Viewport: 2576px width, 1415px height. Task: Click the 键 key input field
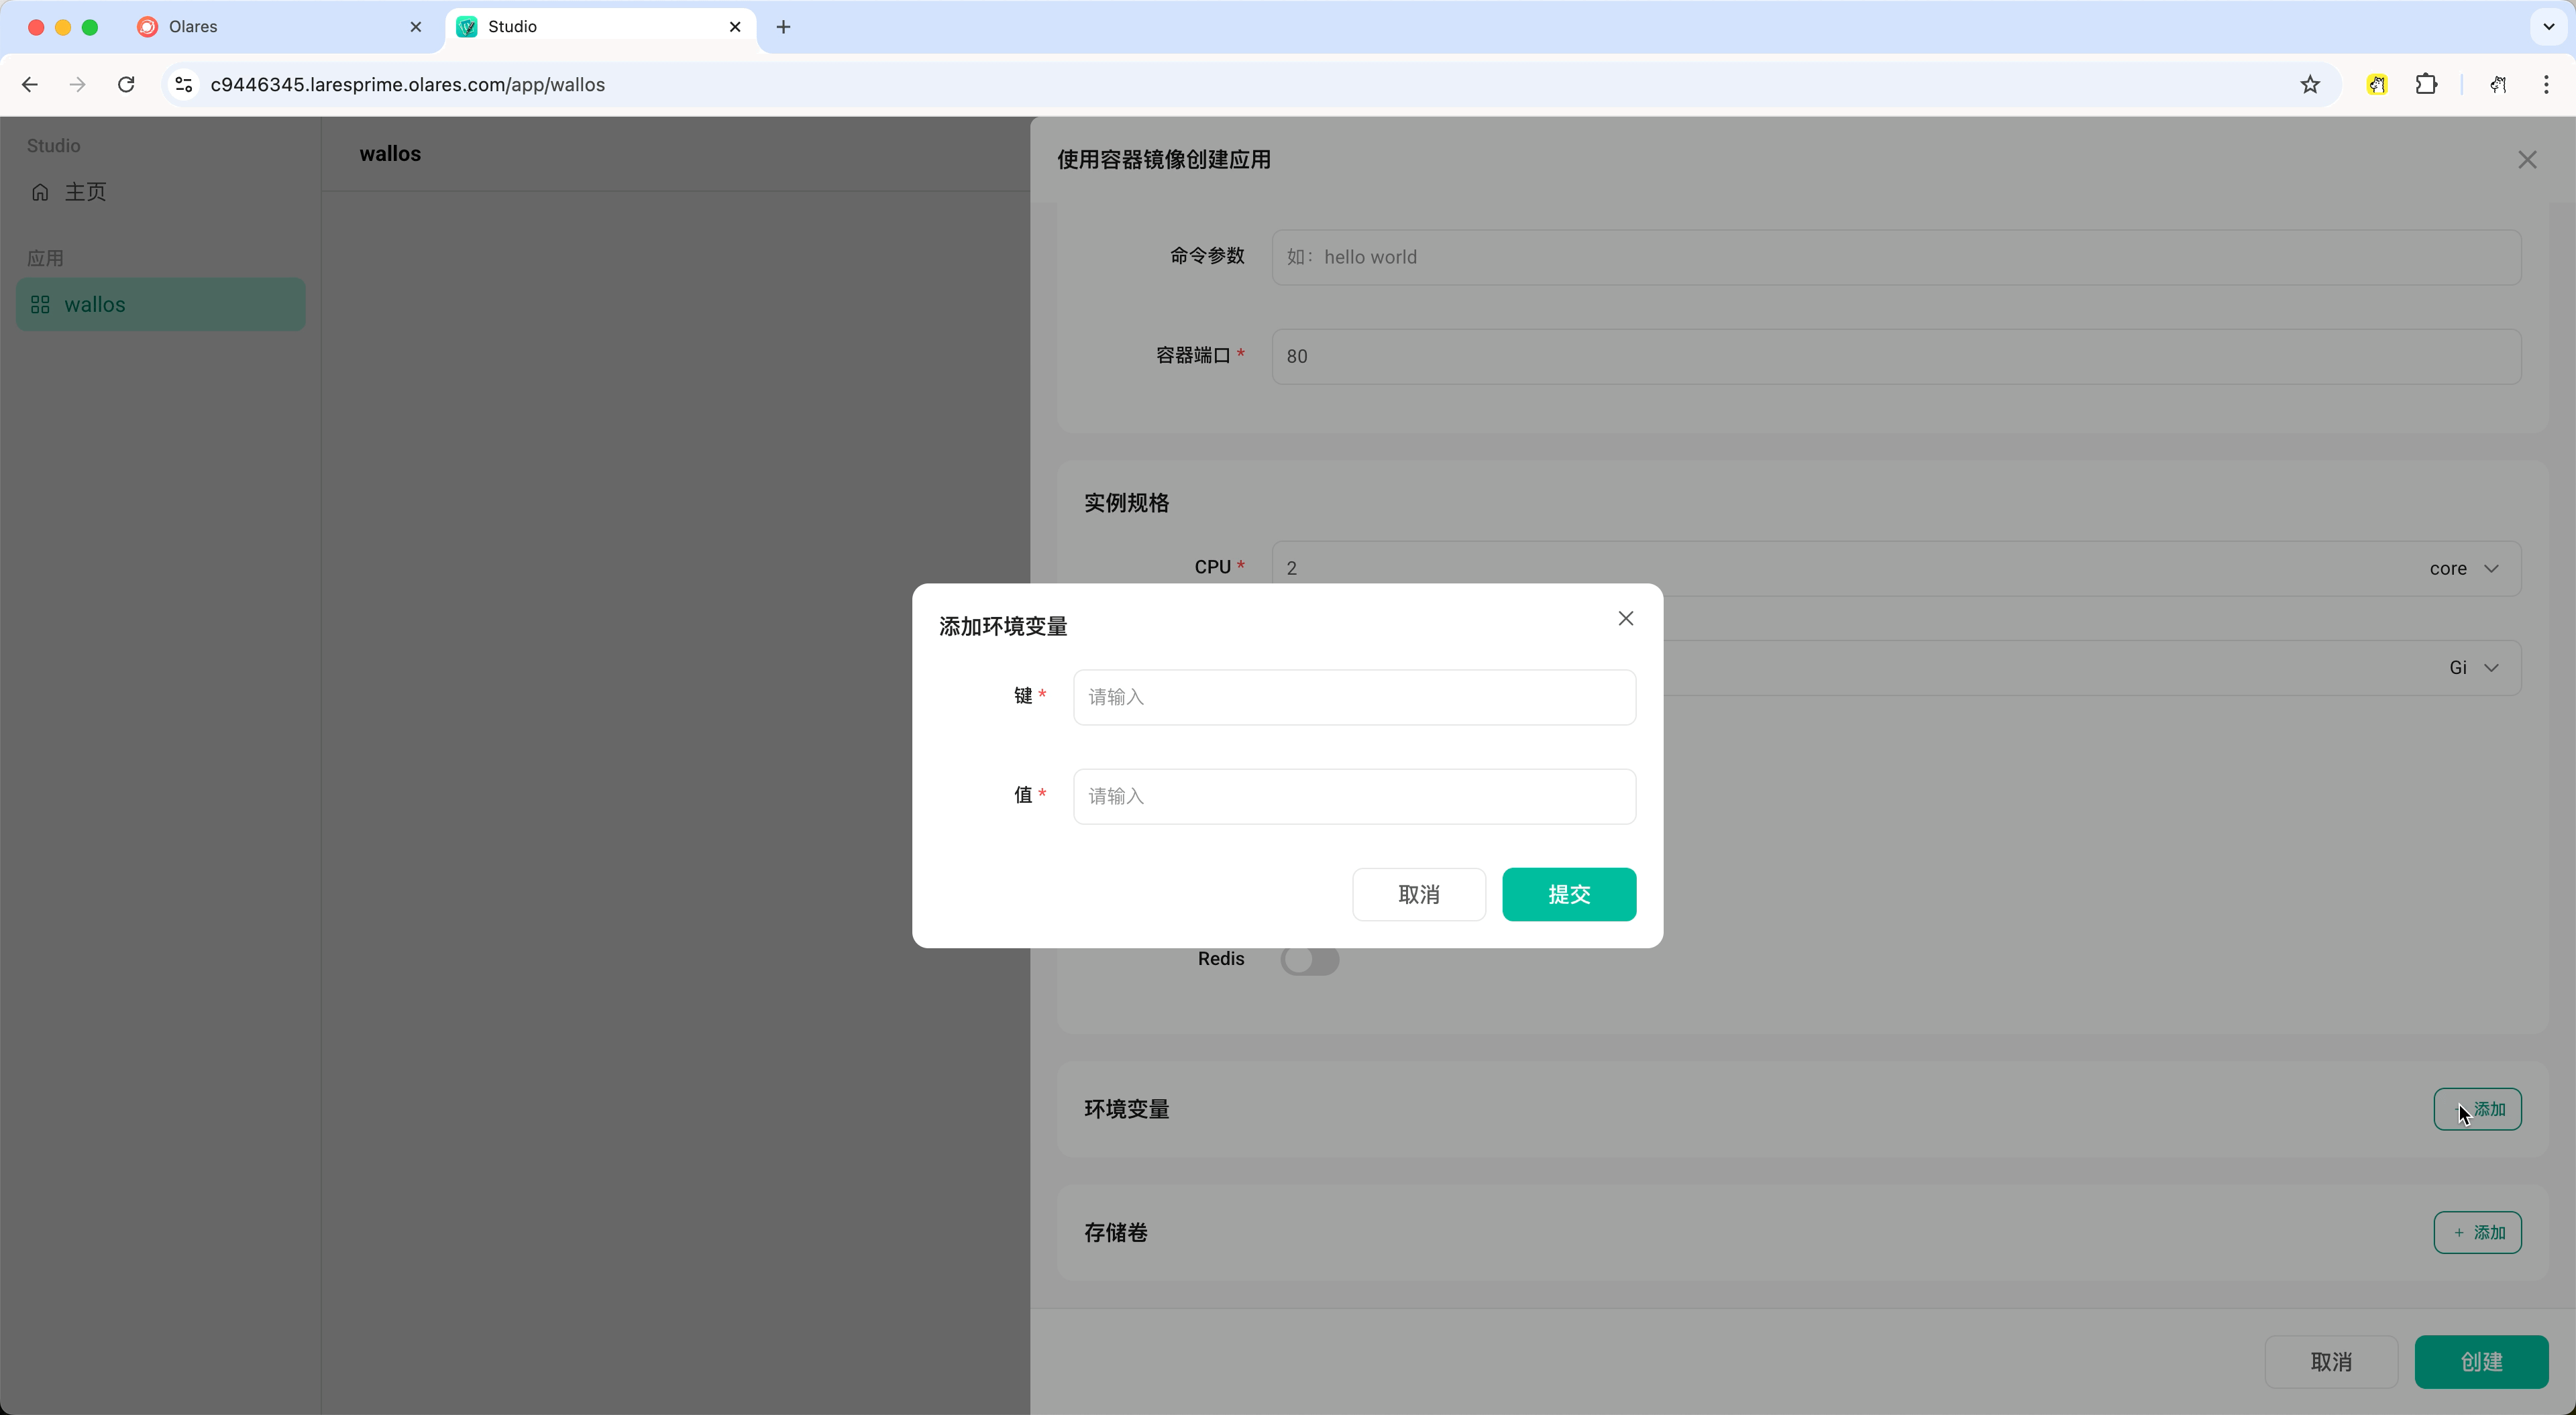pos(1354,697)
